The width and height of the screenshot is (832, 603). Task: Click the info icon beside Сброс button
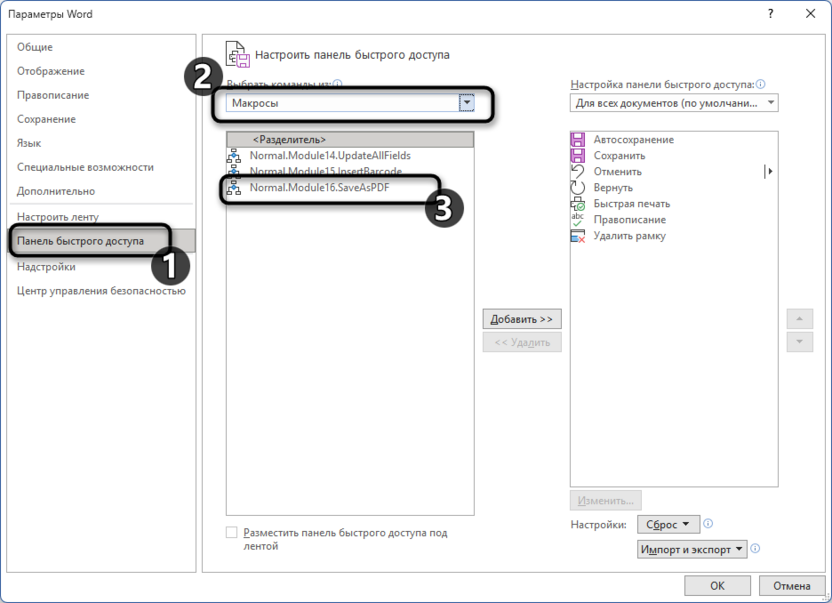point(708,524)
